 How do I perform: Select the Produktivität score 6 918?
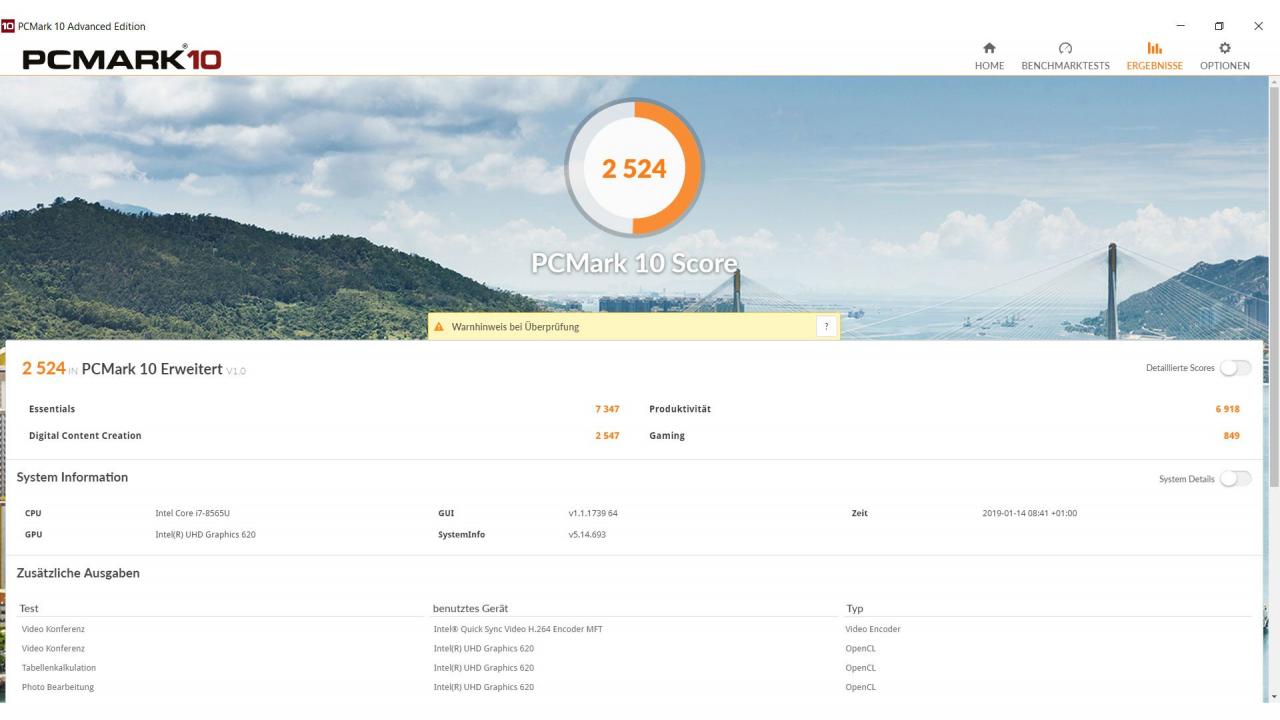click(x=1227, y=408)
